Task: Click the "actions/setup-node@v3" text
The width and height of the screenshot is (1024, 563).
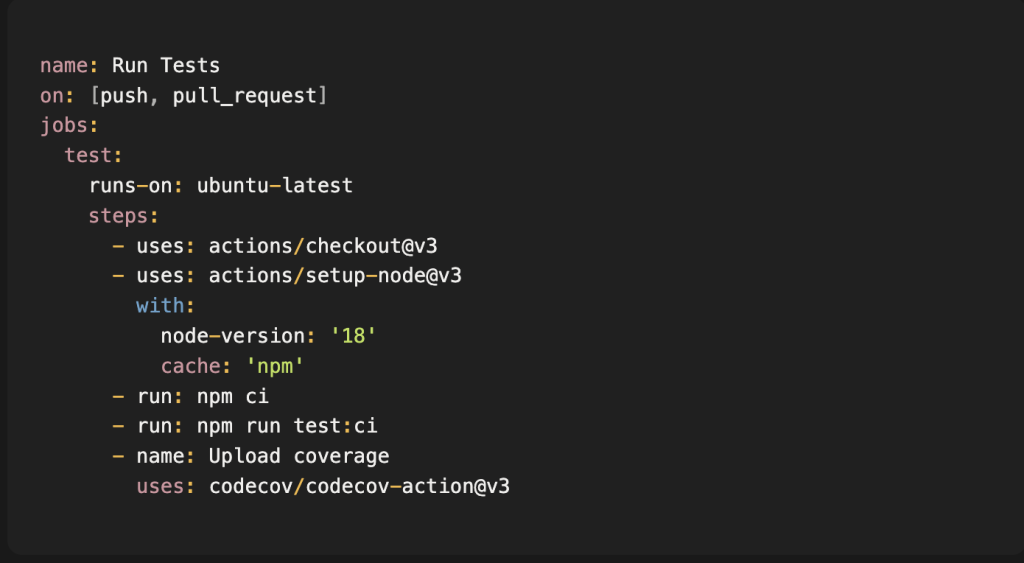Action: (335, 276)
